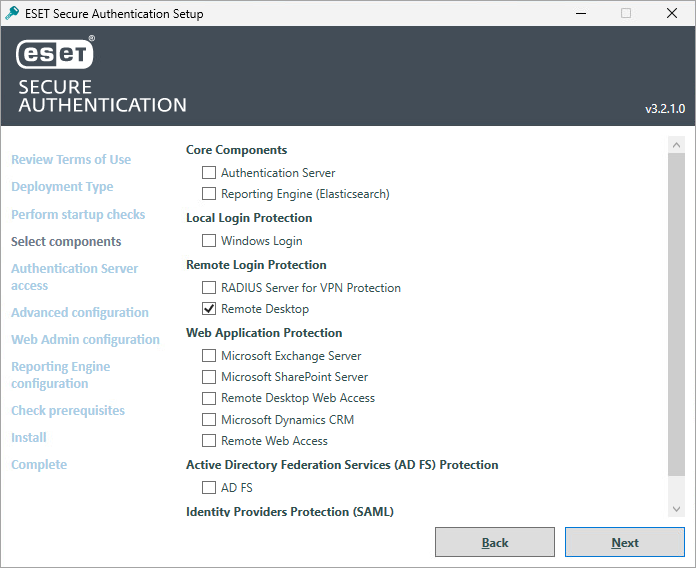Select Check prerequisites step

click(68, 410)
